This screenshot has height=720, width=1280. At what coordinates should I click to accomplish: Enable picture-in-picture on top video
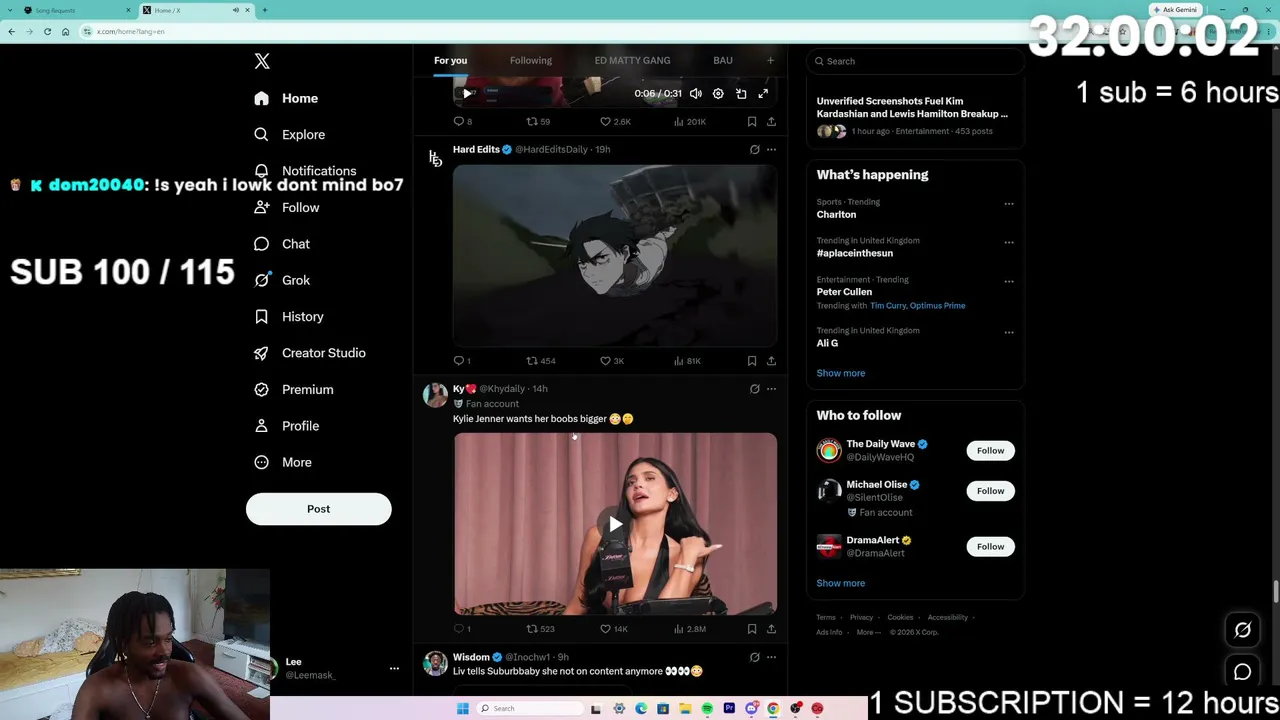pyautogui.click(x=741, y=94)
